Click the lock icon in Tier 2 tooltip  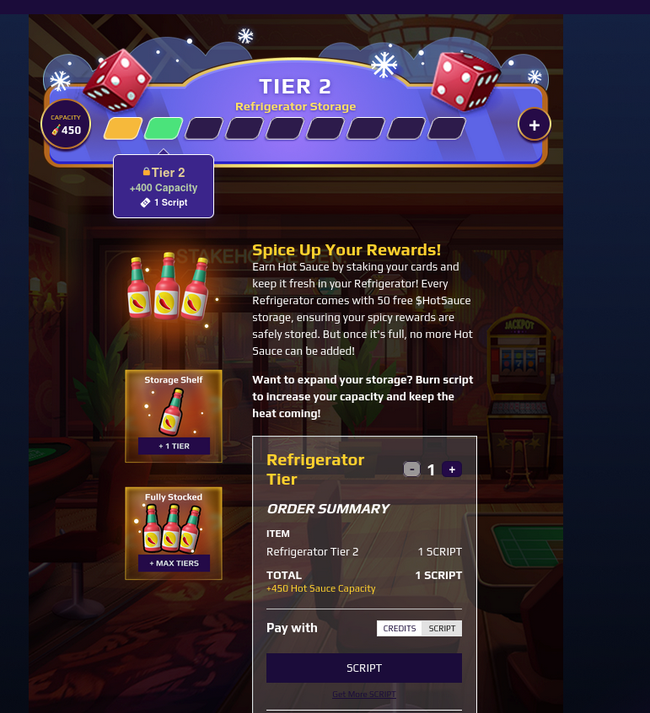(146, 171)
